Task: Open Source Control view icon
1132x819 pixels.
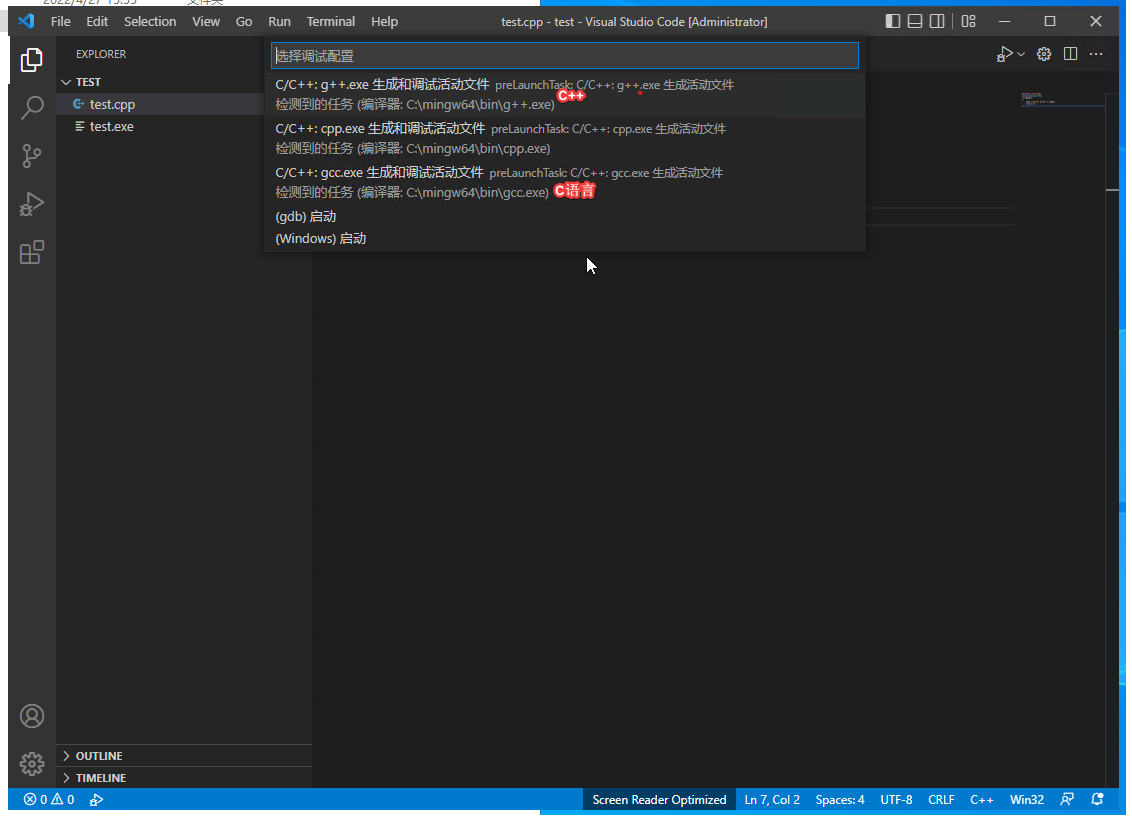Action: point(32,156)
